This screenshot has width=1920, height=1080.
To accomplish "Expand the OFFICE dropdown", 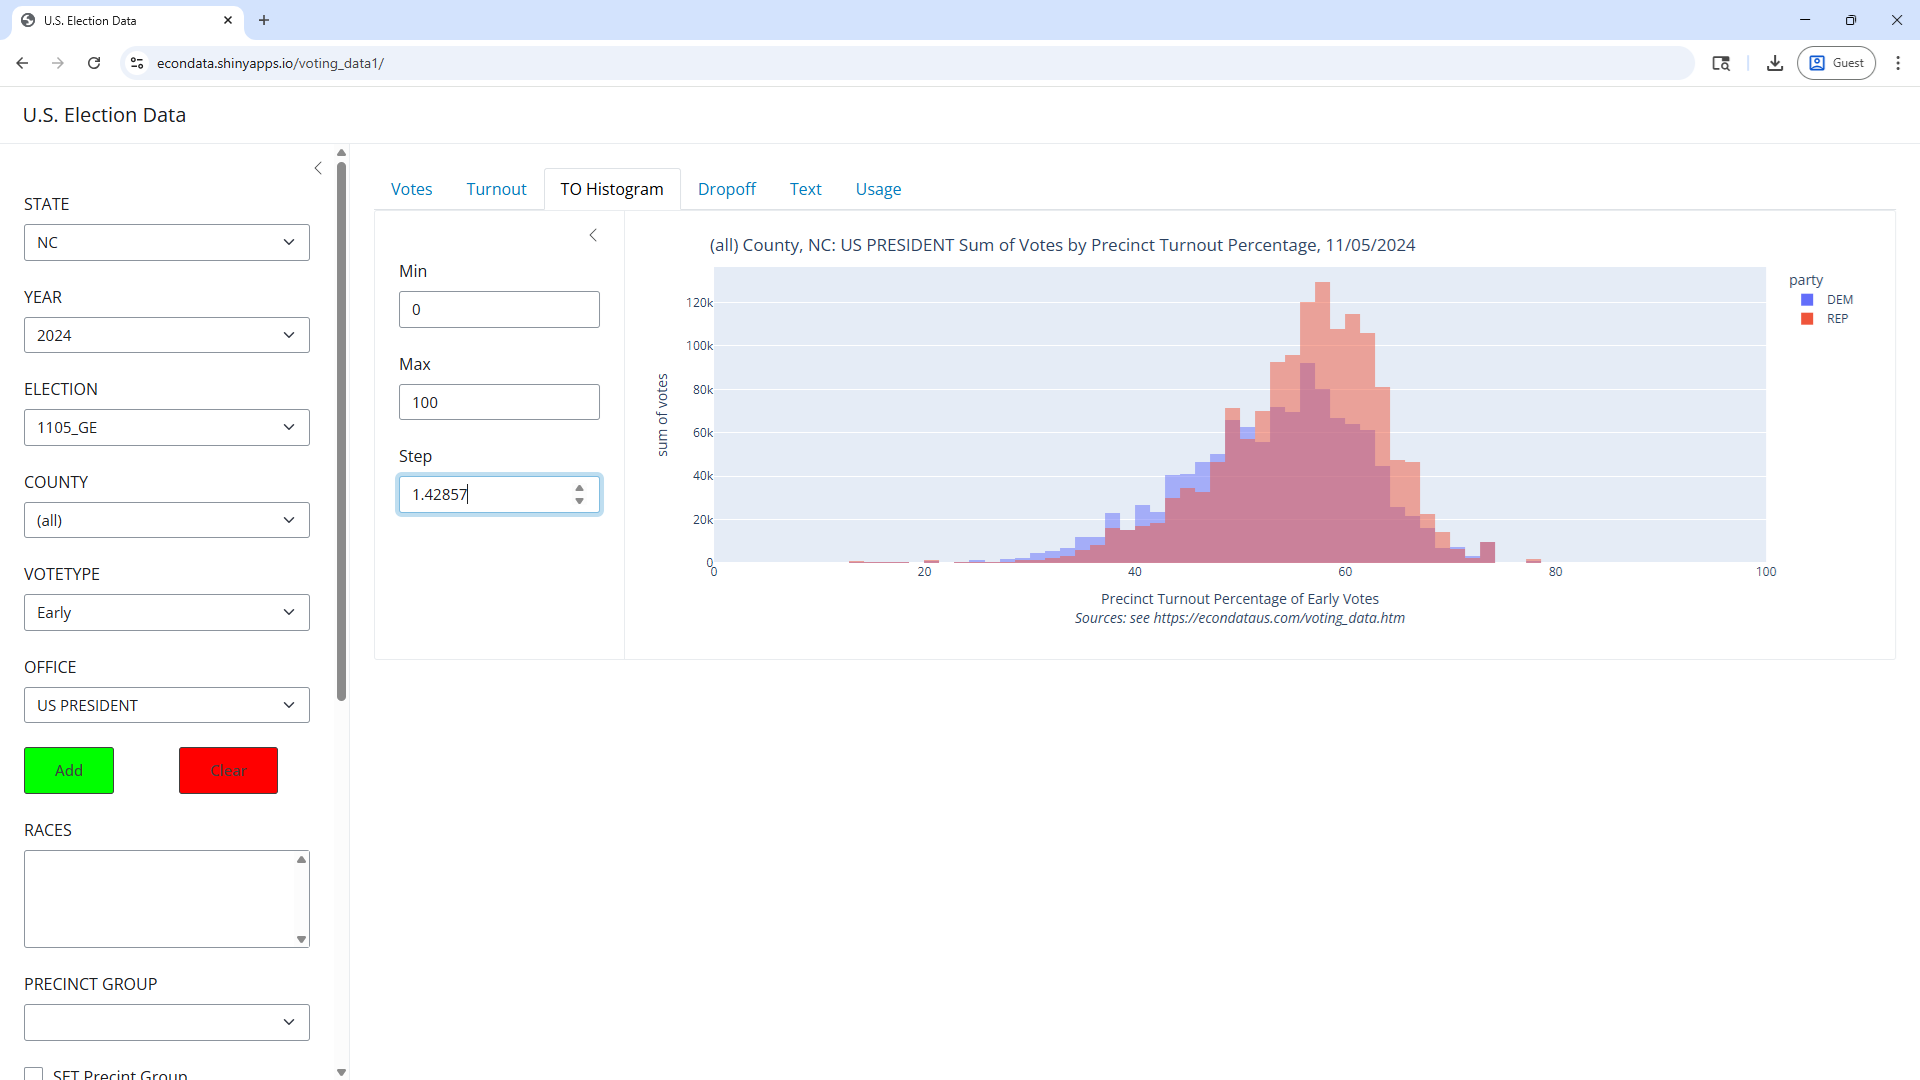I will pyautogui.click(x=166, y=705).
